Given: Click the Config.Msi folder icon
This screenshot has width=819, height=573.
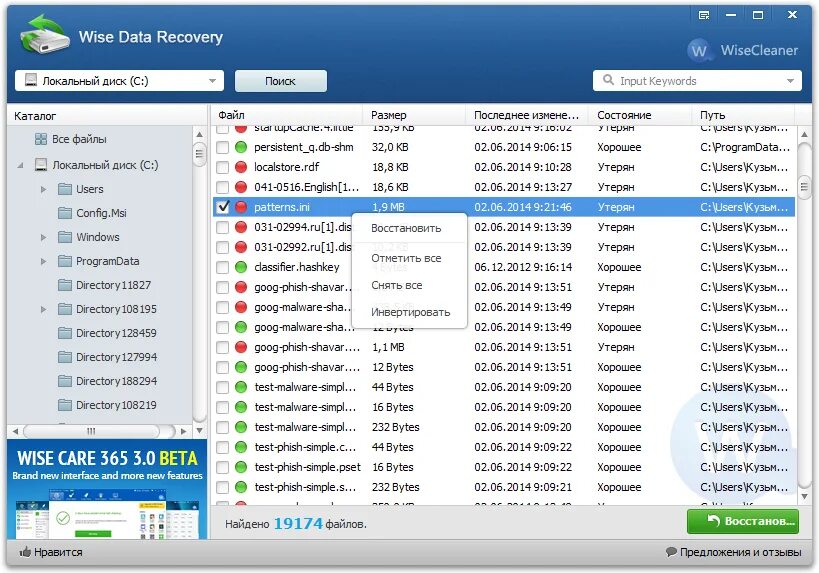Looking at the screenshot, I should click(x=65, y=213).
